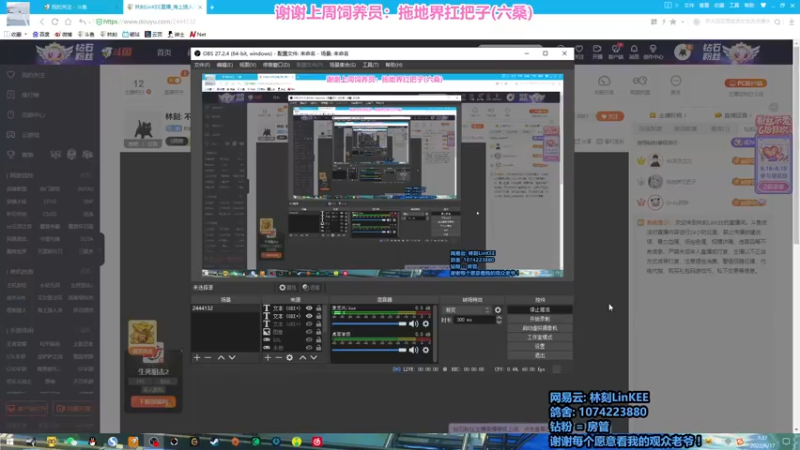Click the 开始录制 button in OBS
This screenshot has width=800, height=450.
click(x=540, y=319)
